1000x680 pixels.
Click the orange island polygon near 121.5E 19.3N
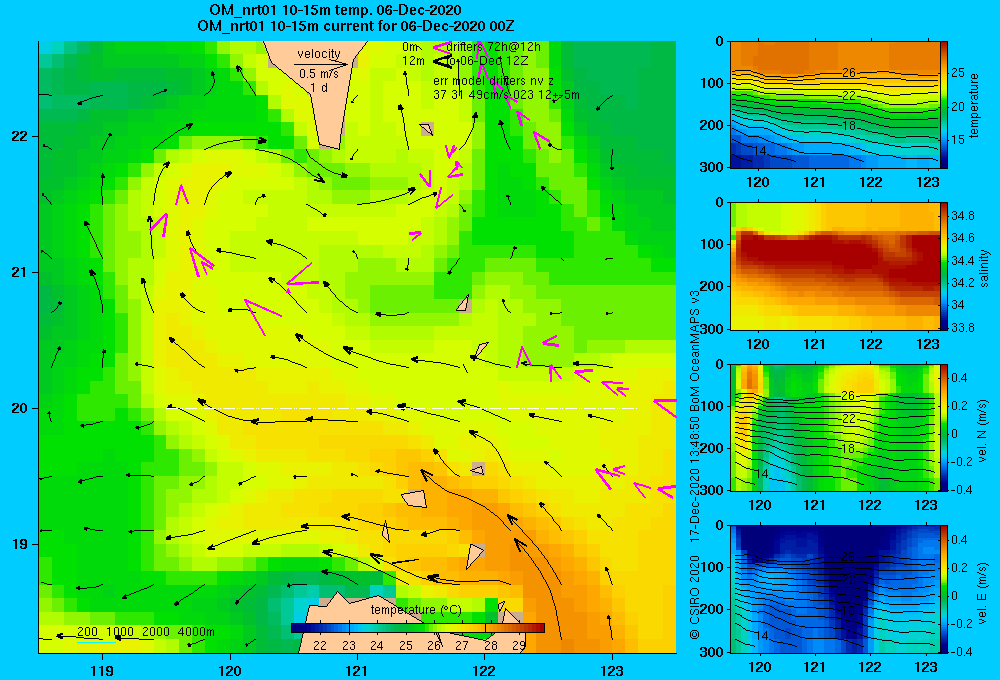point(415,498)
